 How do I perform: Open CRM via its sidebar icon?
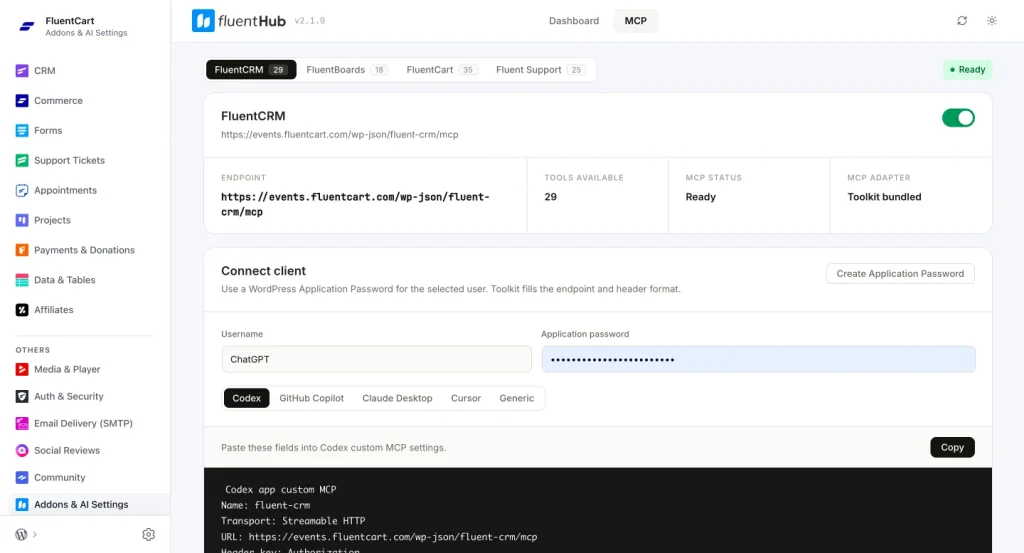22,71
